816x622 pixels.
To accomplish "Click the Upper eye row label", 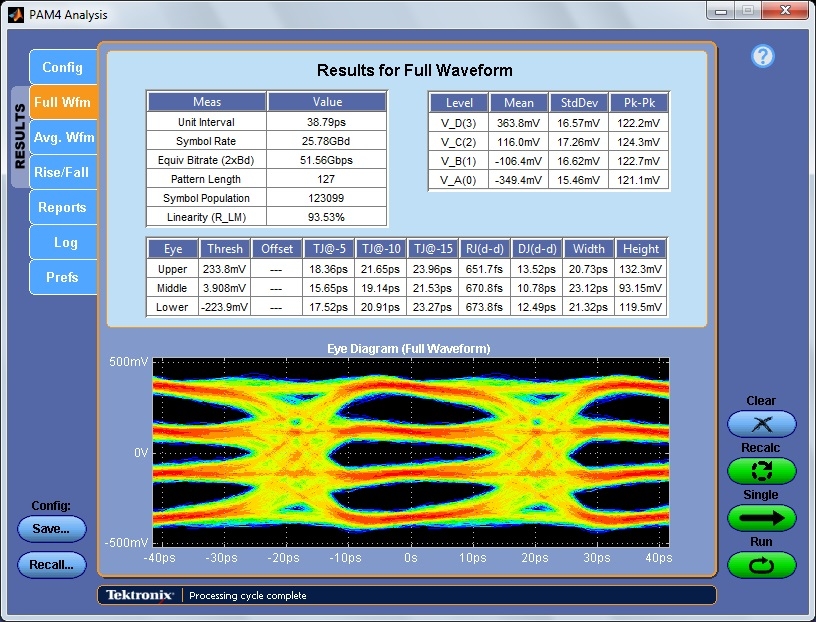I will [172, 269].
